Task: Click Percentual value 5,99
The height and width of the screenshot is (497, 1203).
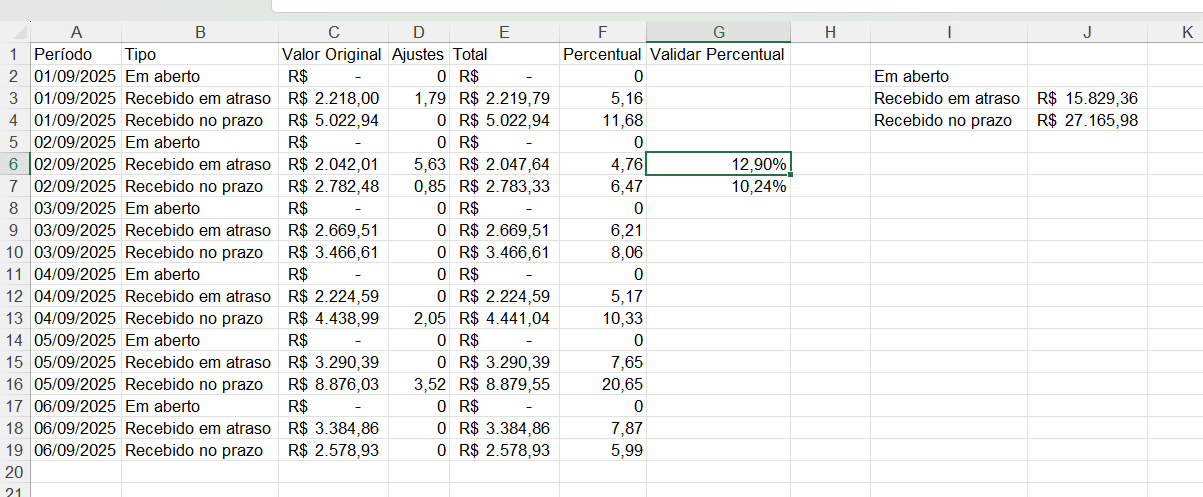Action: (x=603, y=450)
